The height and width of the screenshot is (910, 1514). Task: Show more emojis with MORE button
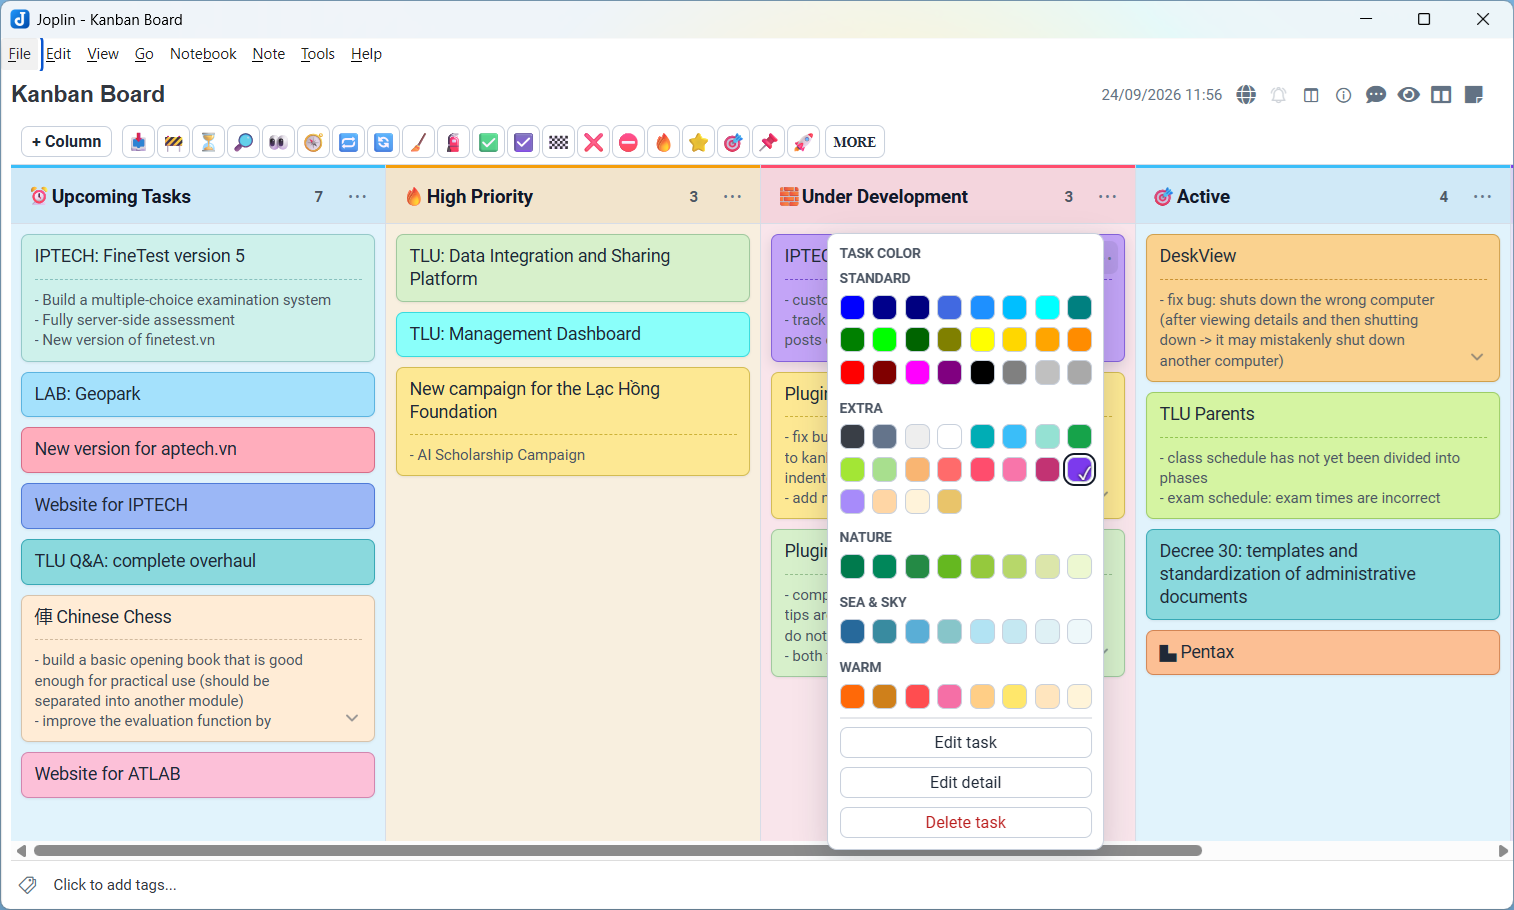pos(854,142)
